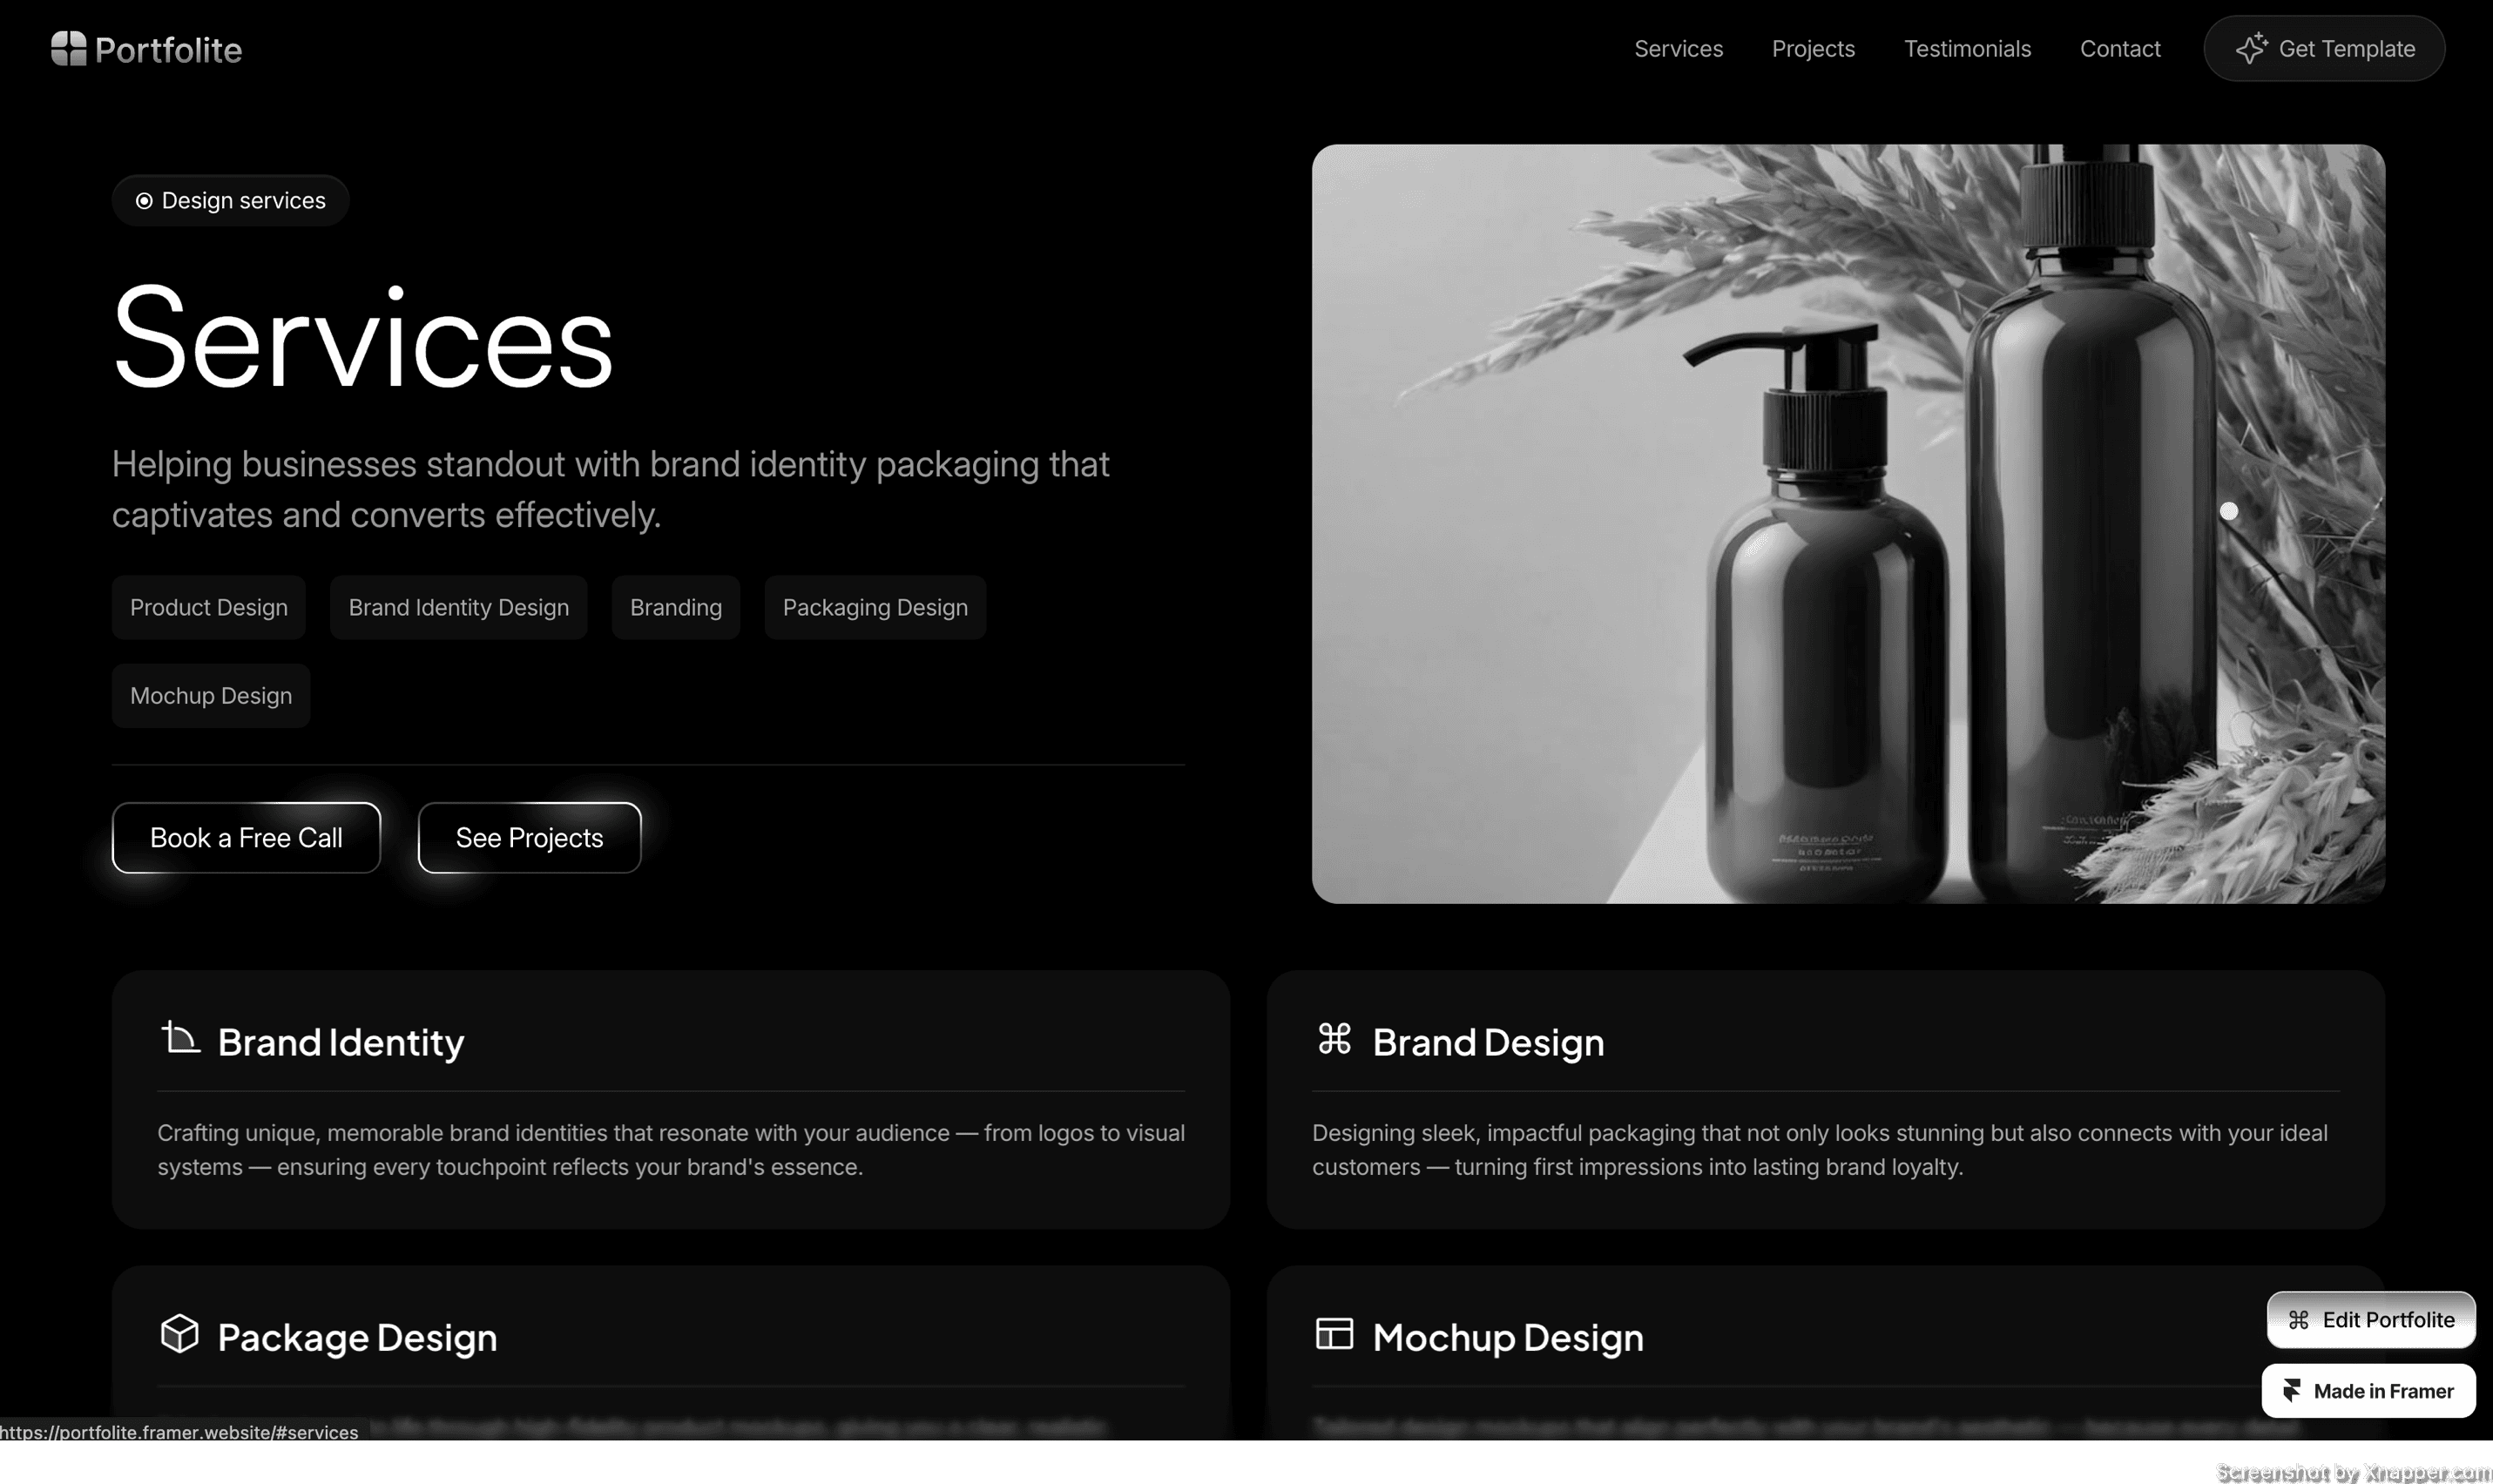Viewport: 2493px width, 1484px height.
Task: Select the Product Design tag
Action: (x=209, y=608)
